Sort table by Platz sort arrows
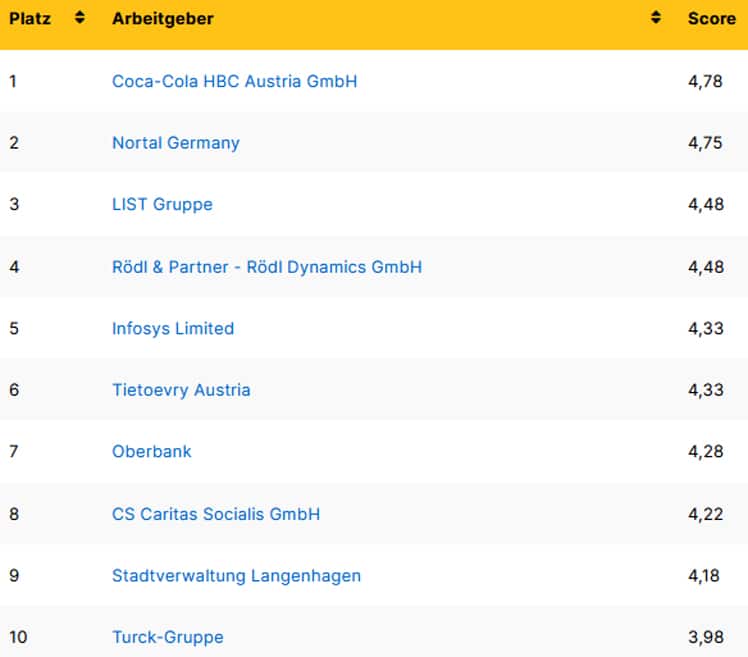Screen dimensions: 748x657 pyautogui.click(x=80, y=18)
